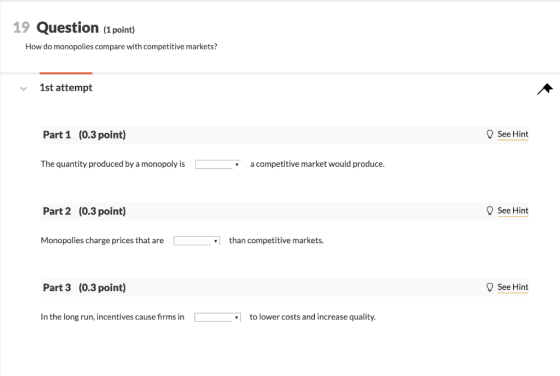Click the lightbulb icon in Part 3
Screen dimensions: 560x376
[x=490, y=287]
